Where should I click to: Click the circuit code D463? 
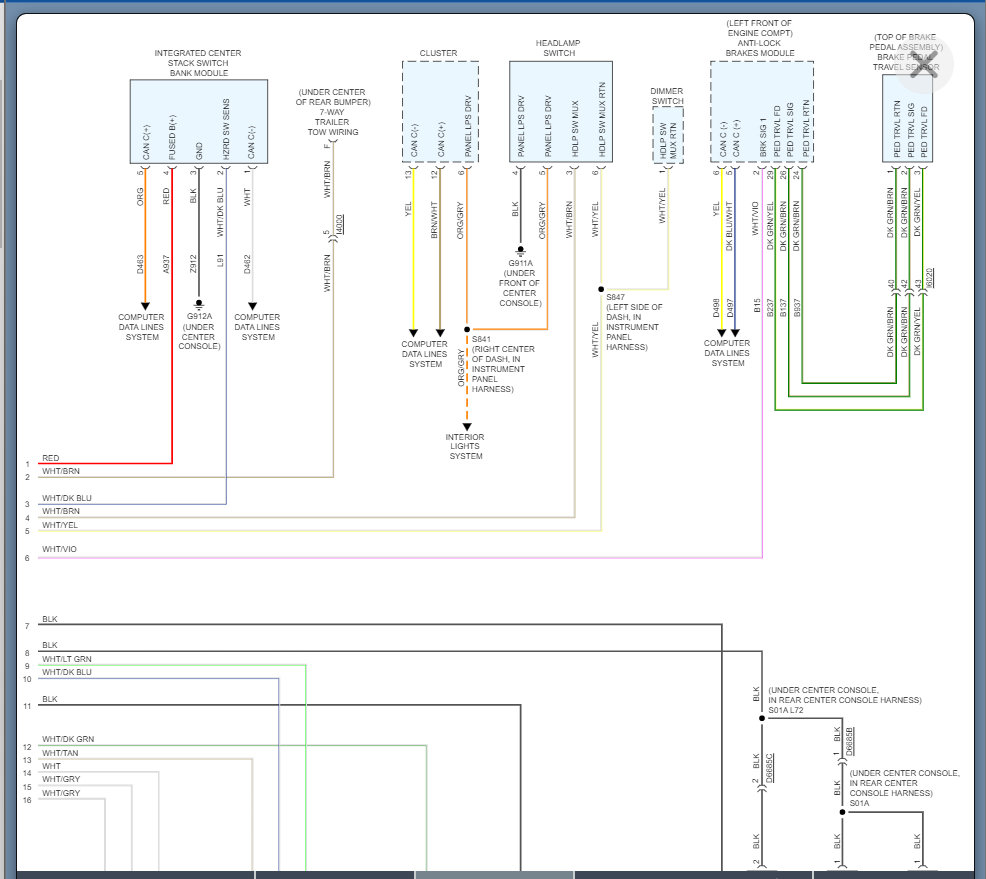(x=140, y=264)
